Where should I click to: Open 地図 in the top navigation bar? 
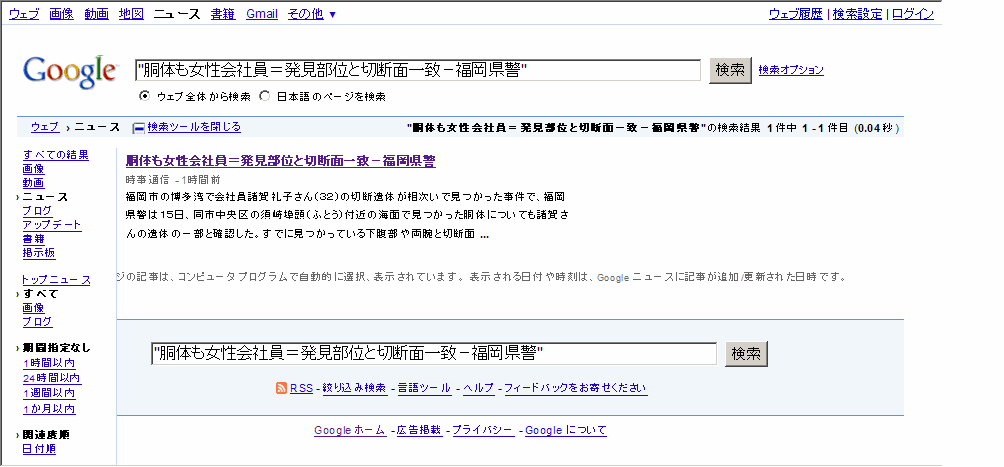click(x=131, y=14)
